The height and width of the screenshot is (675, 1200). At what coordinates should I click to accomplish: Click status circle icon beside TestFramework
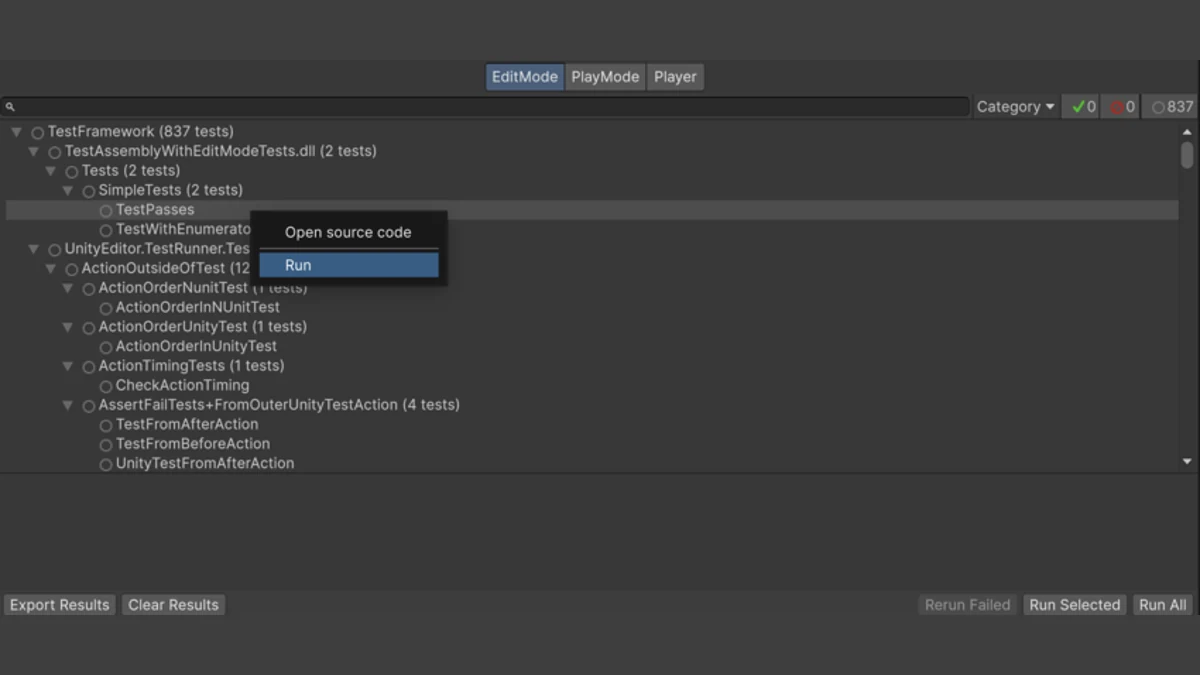click(x=38, y=132)
